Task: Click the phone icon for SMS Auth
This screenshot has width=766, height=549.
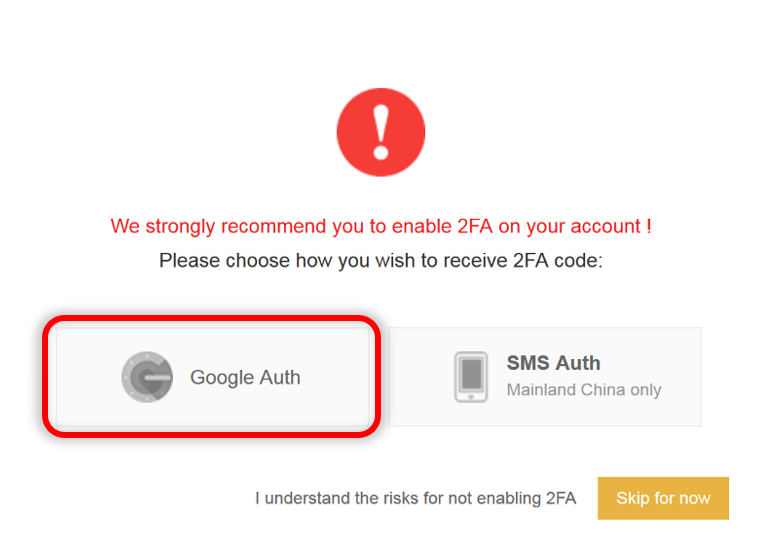Action: pyautogui.click(x=470, y=376)
